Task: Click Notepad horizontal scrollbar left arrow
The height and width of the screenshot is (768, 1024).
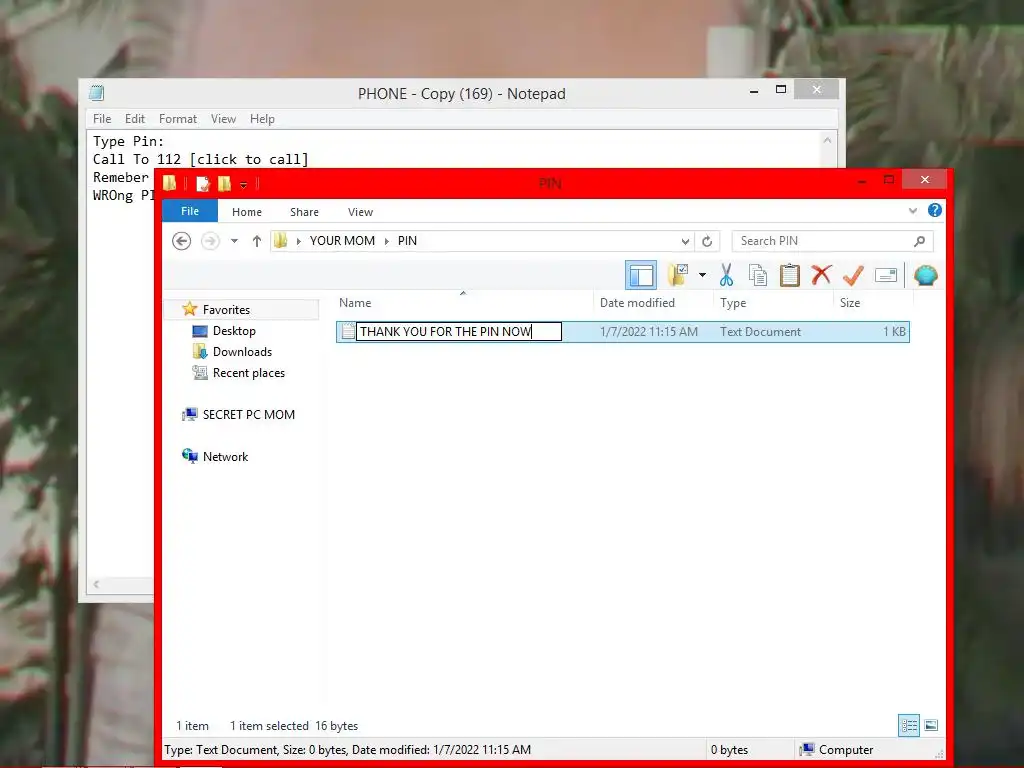Action: (x=96, y=584)
